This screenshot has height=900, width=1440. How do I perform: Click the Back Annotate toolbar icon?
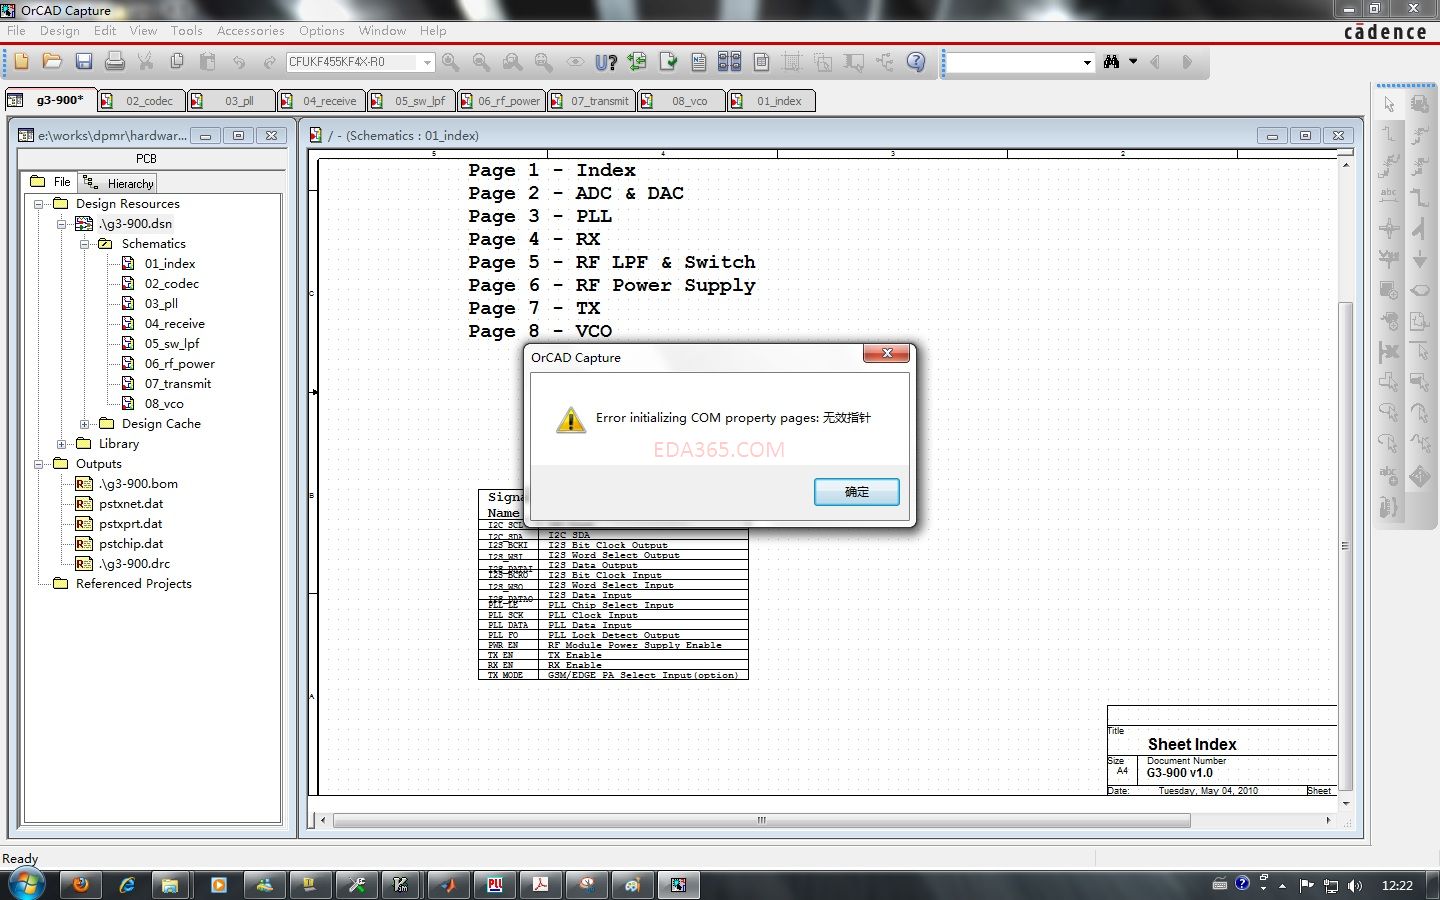(637, 62)
